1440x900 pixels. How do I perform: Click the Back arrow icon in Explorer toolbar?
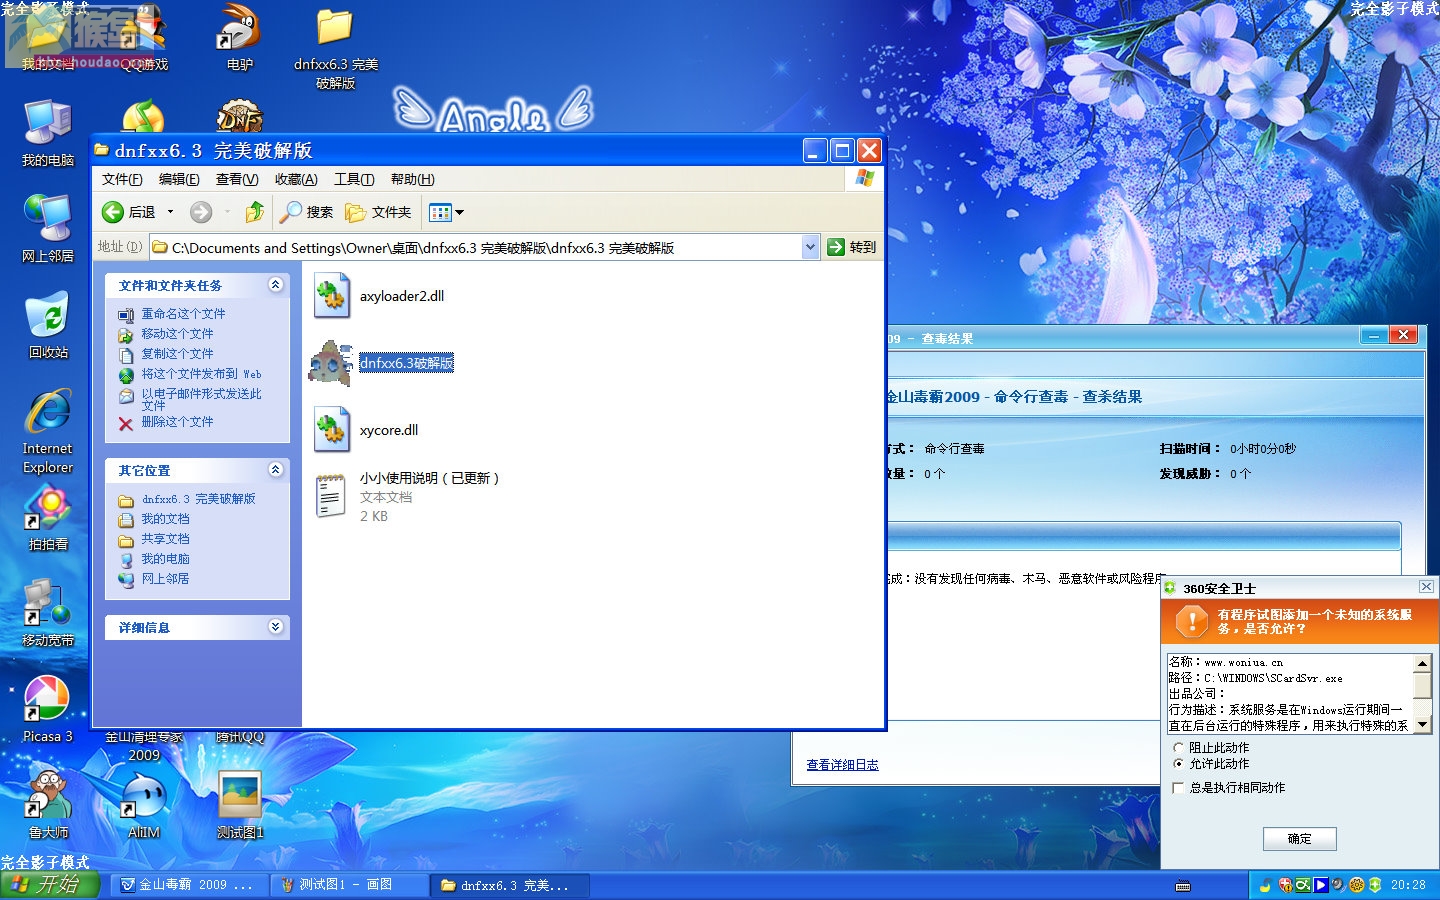point(113,212)
